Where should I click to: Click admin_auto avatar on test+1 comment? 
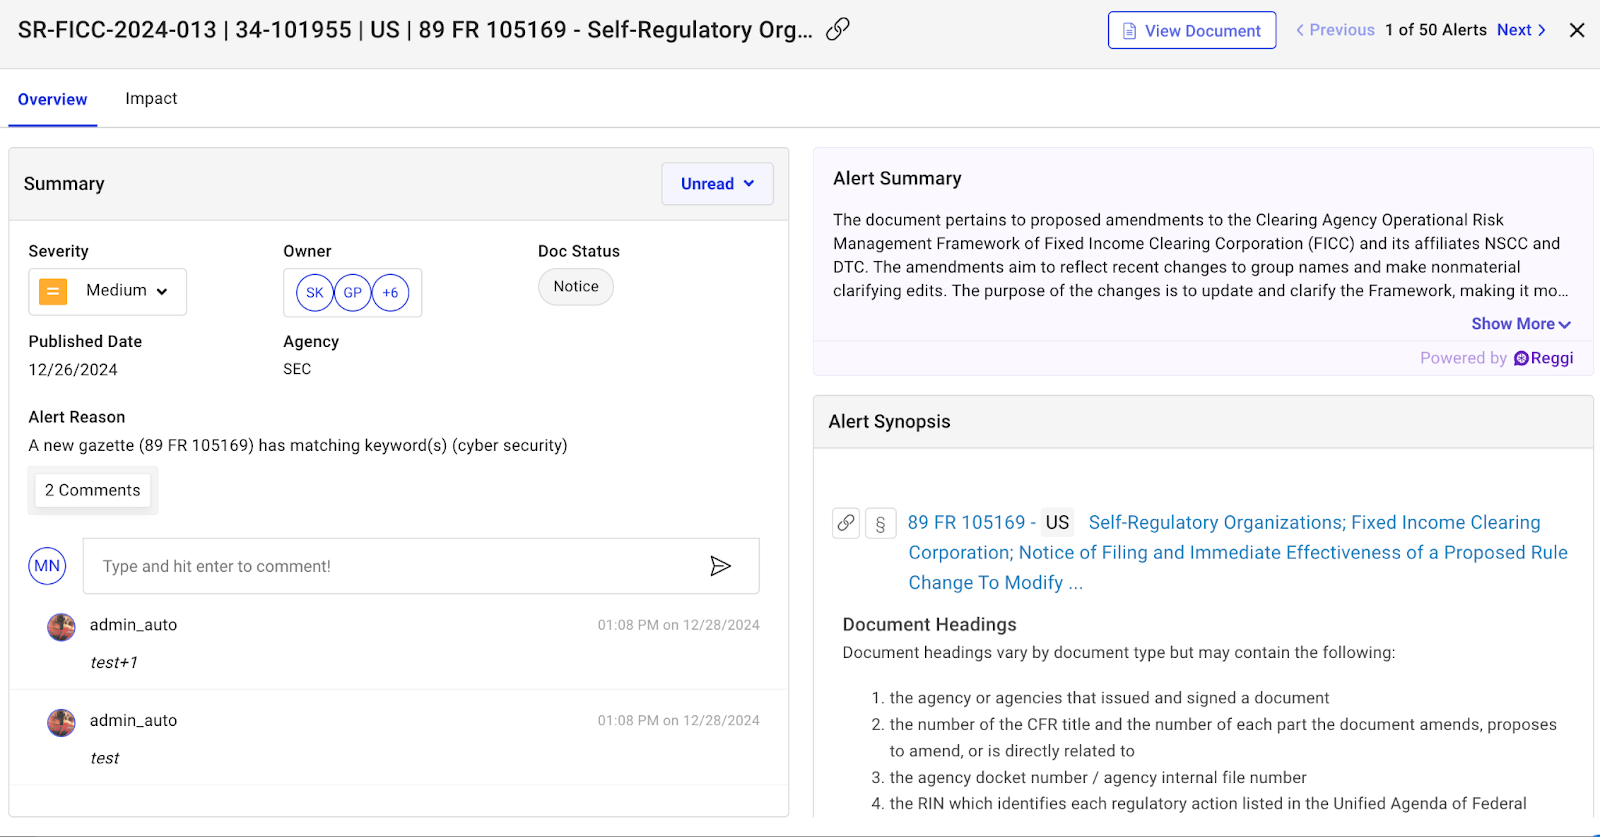pyautogui.click(x=61, y=627)
